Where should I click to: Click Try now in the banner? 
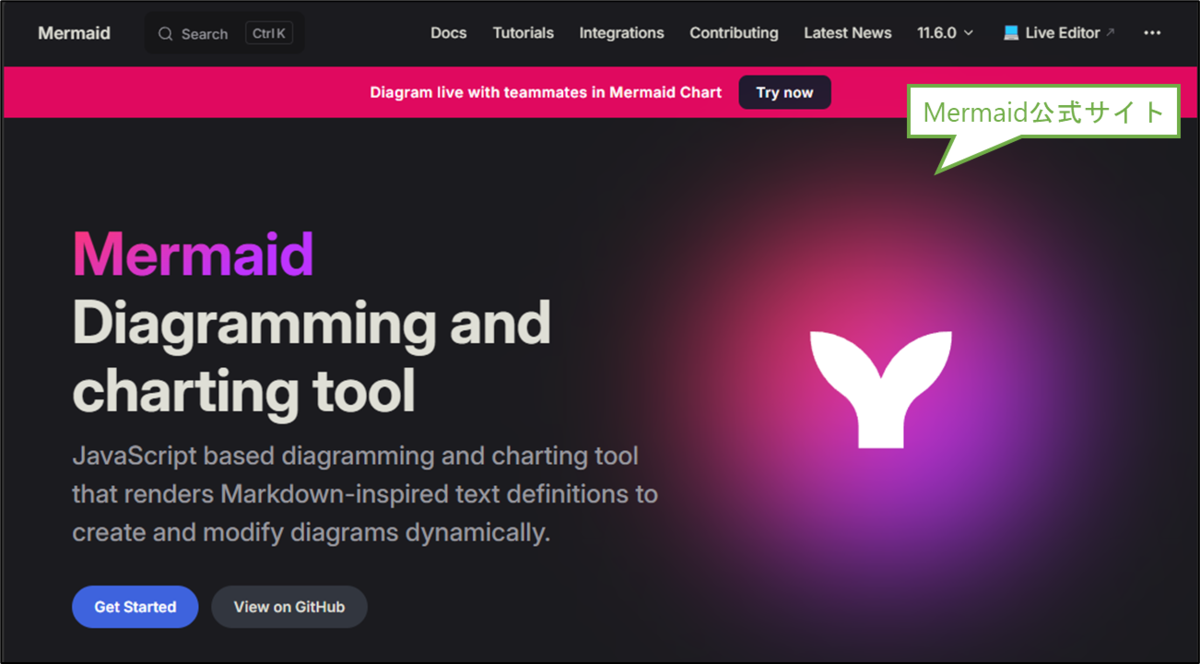(785, 92)
